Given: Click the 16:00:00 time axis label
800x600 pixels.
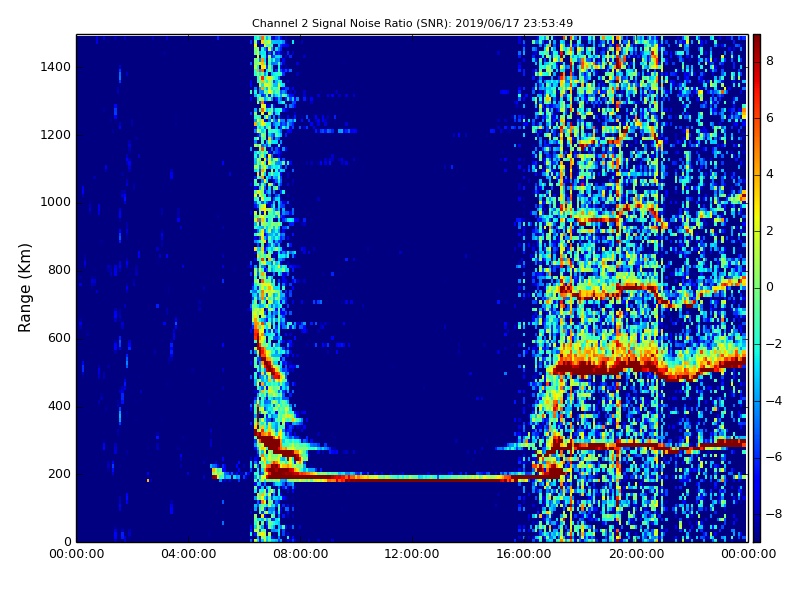Looking at the screenshot, I should point(524,554).
